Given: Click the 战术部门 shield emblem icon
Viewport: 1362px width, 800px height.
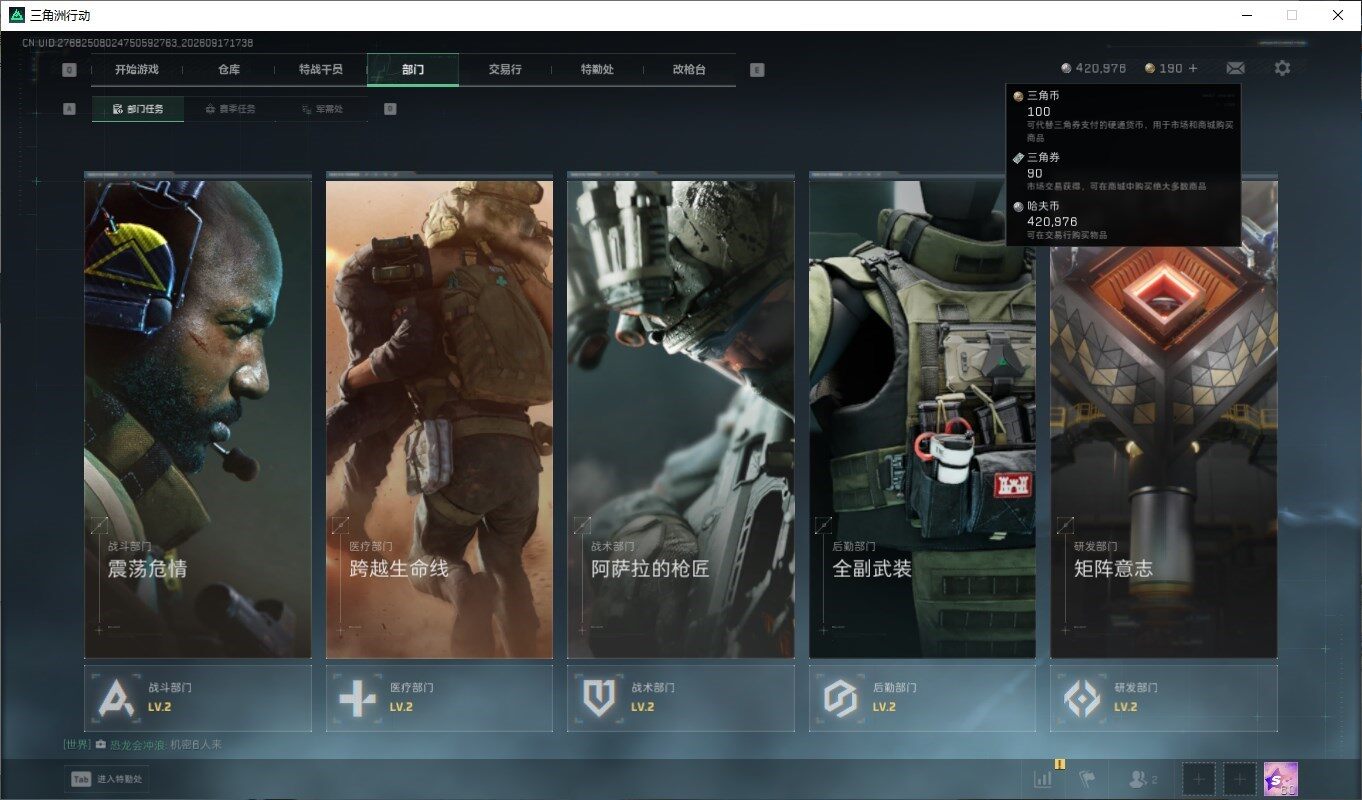Looking at the screenshot, I should tap(599, 698).
